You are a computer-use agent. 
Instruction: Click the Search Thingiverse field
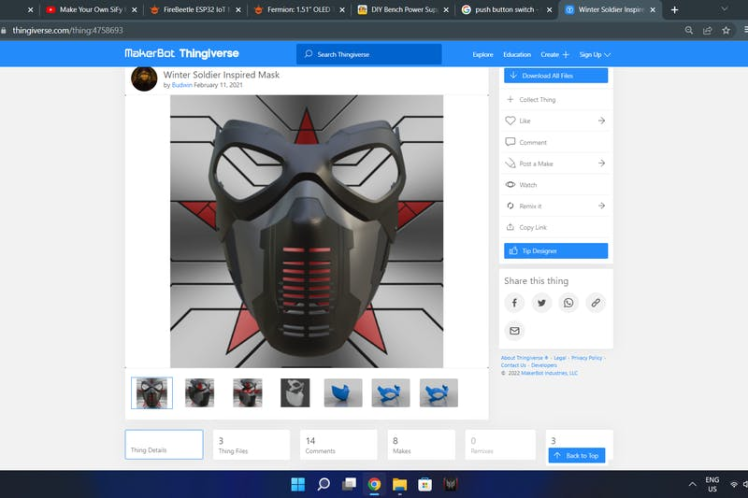(x=369, y=54)
